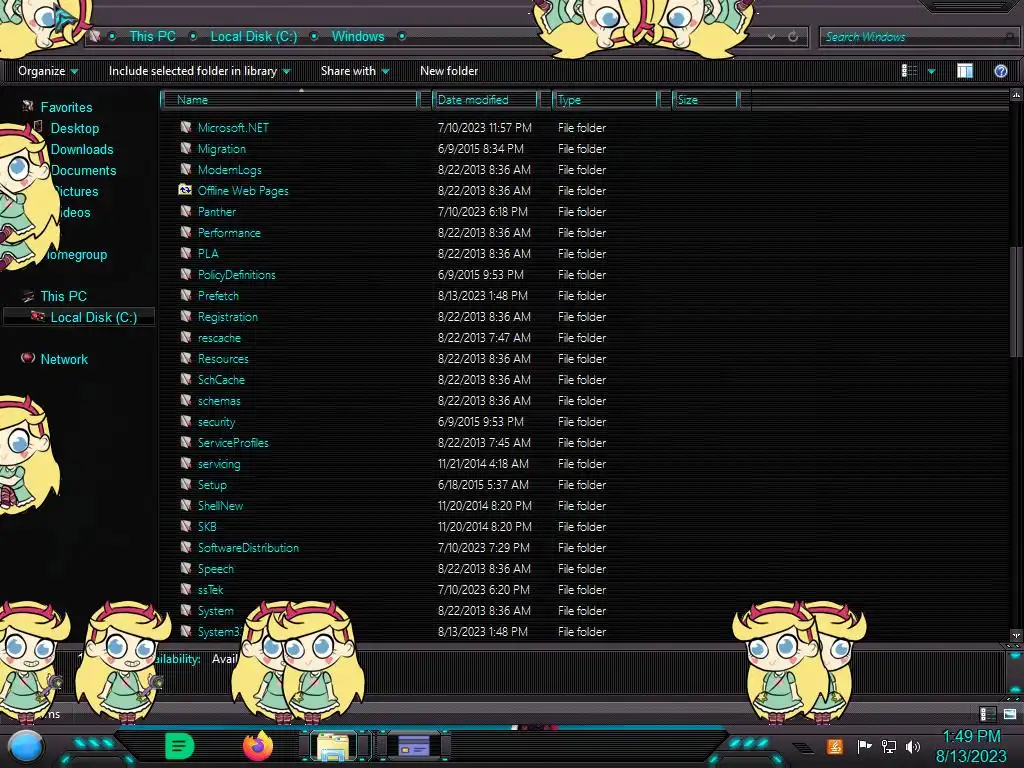Screen dimensions: 1024x768
Task: Open Include selected folder in library menu
Action: click(199, 71)
